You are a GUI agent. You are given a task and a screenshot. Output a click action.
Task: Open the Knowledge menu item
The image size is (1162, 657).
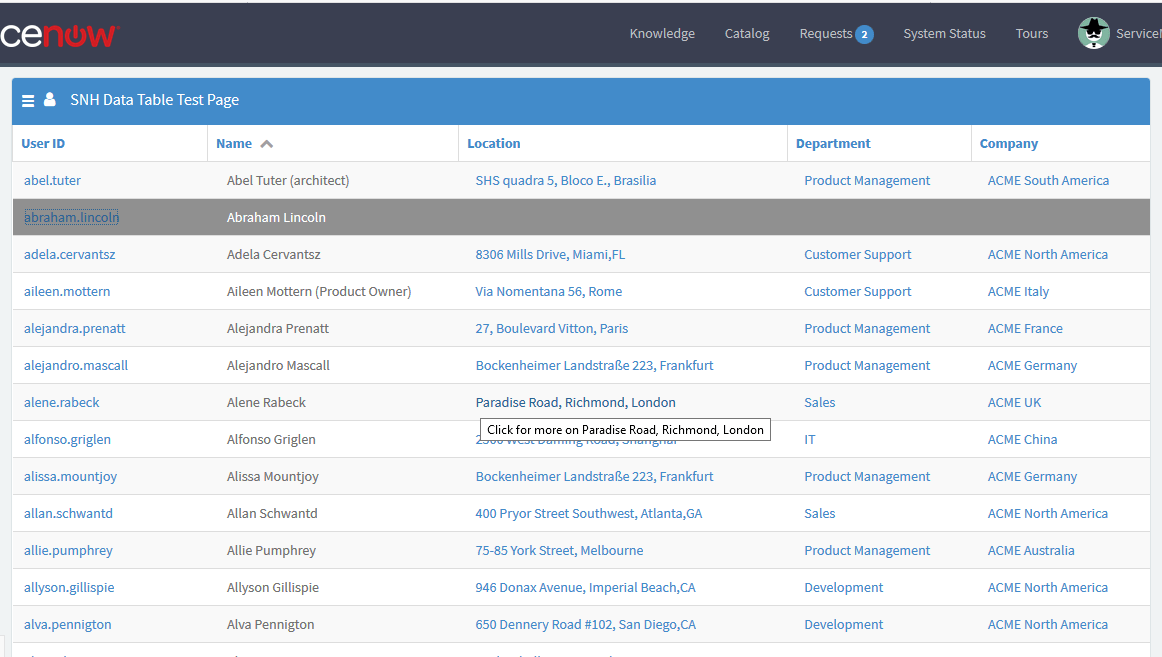(662, 33)
